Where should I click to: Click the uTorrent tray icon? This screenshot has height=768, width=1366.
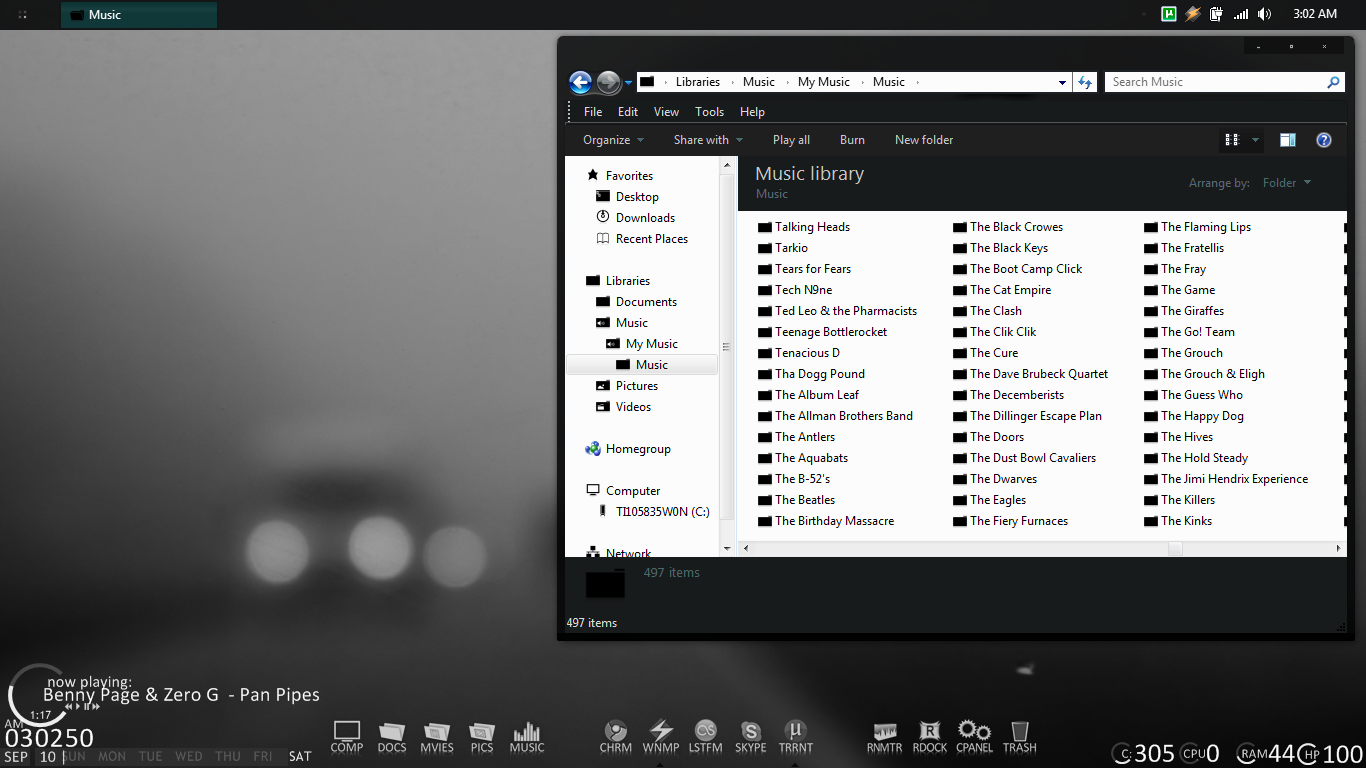tap(1169, 14)
